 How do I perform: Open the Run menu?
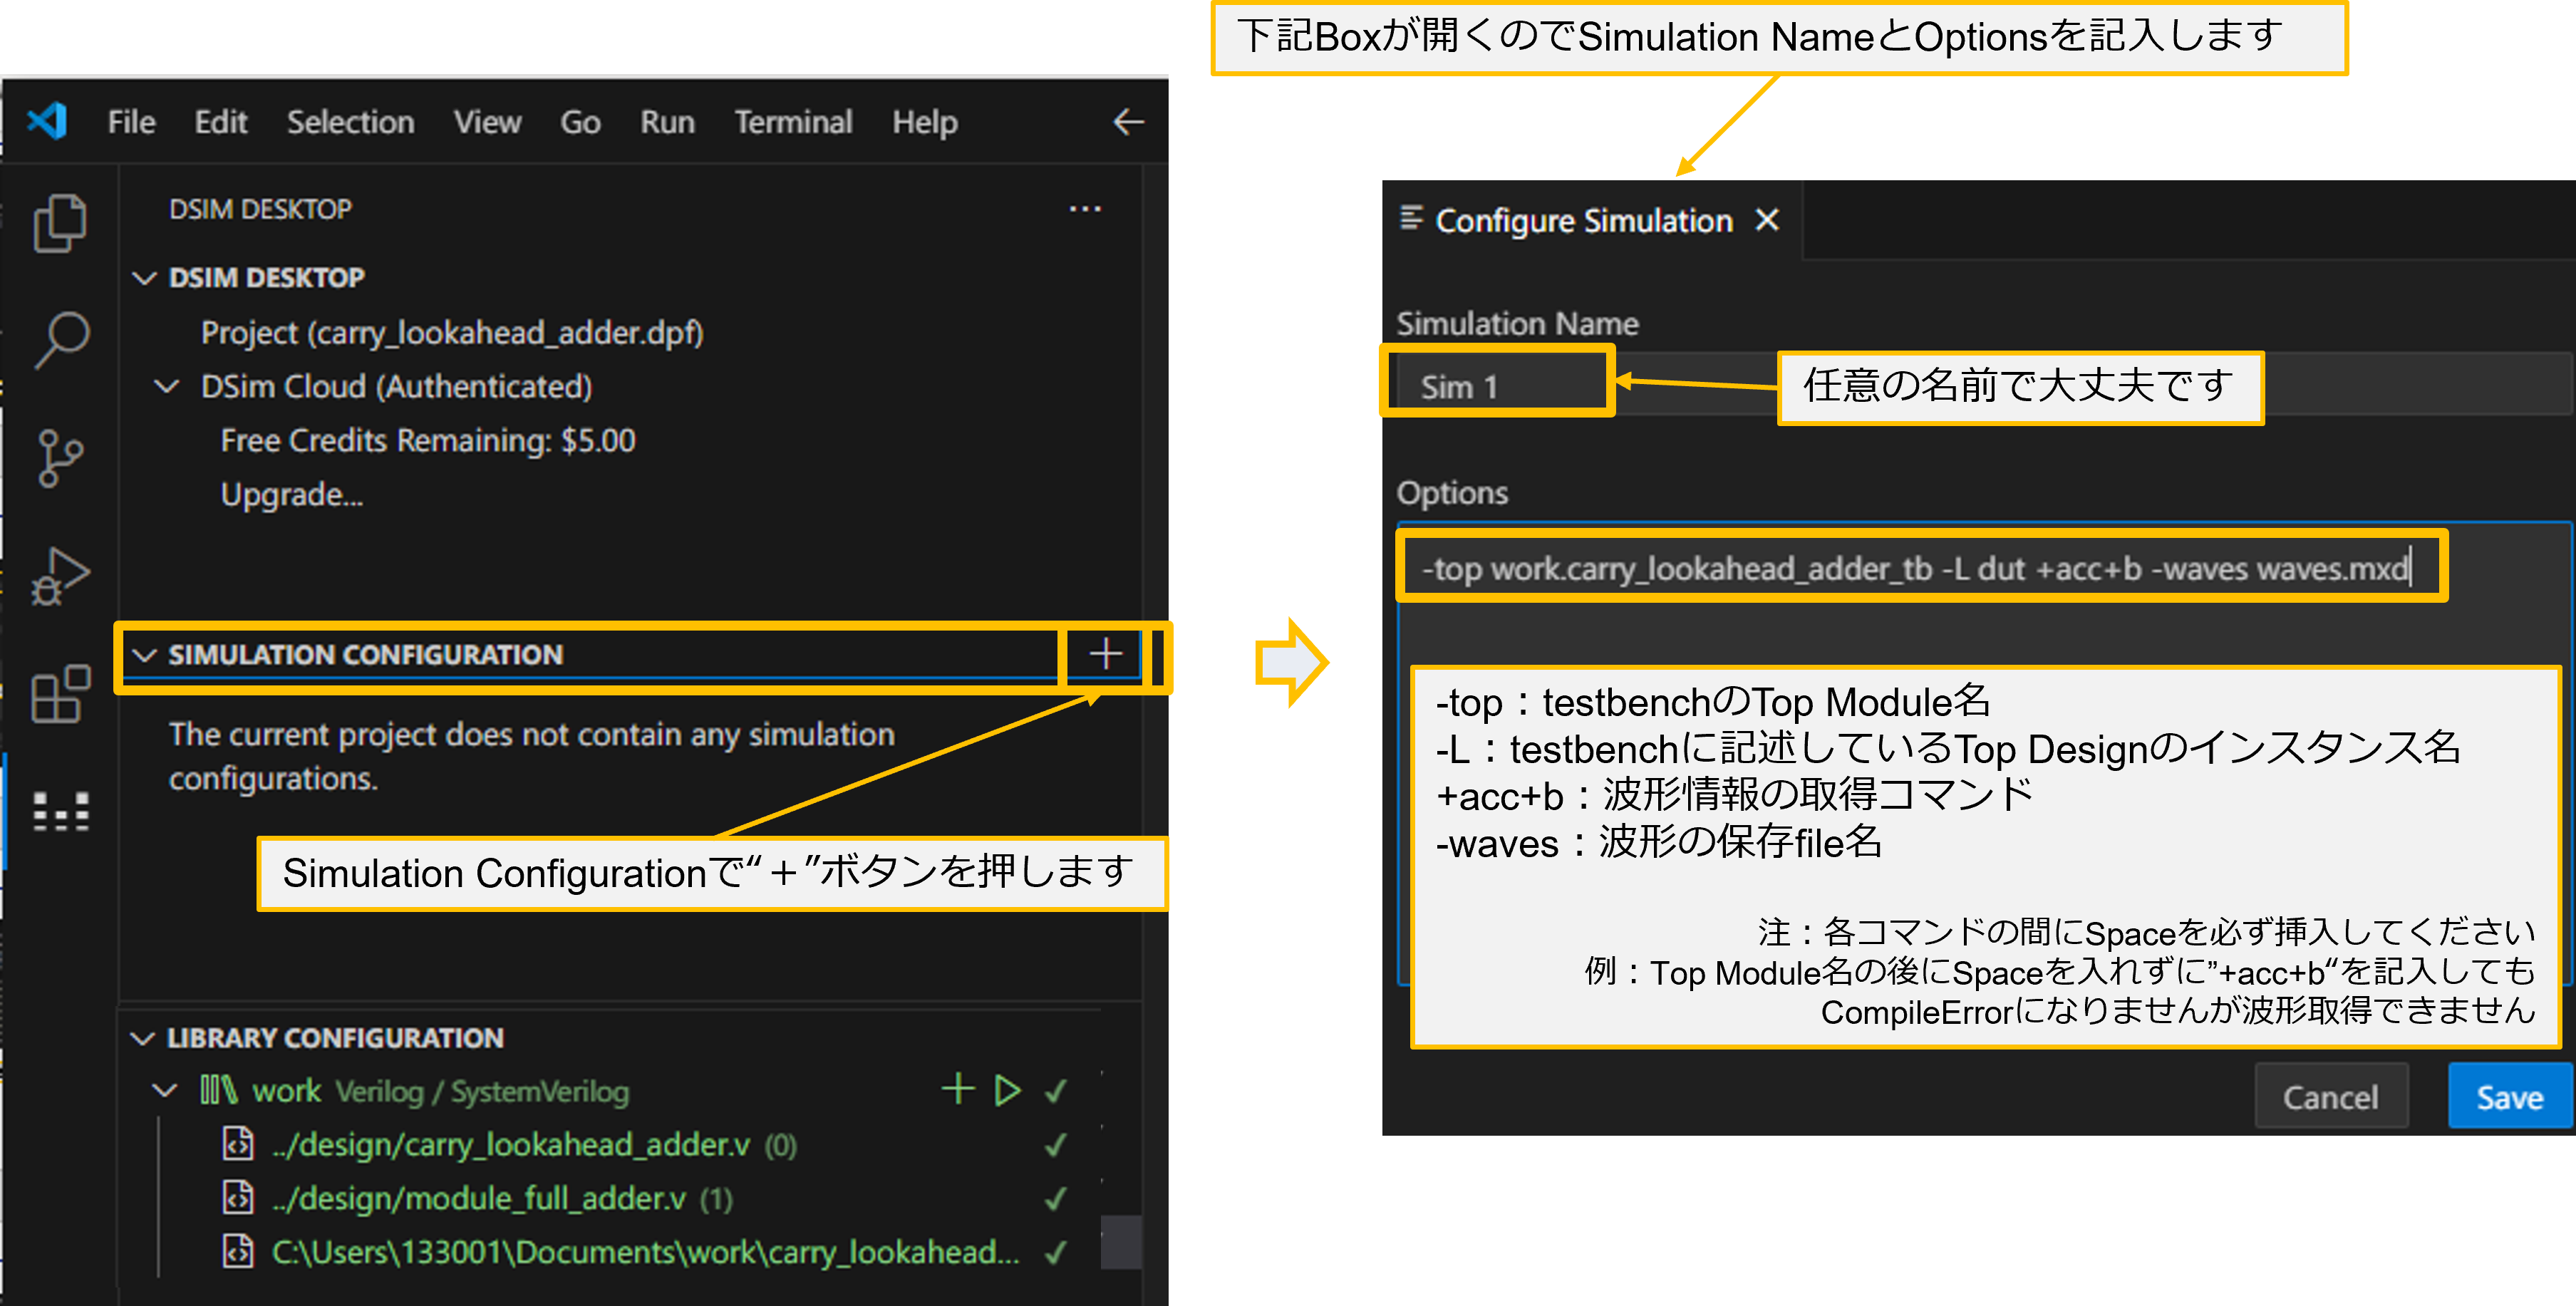pos(668,122)
